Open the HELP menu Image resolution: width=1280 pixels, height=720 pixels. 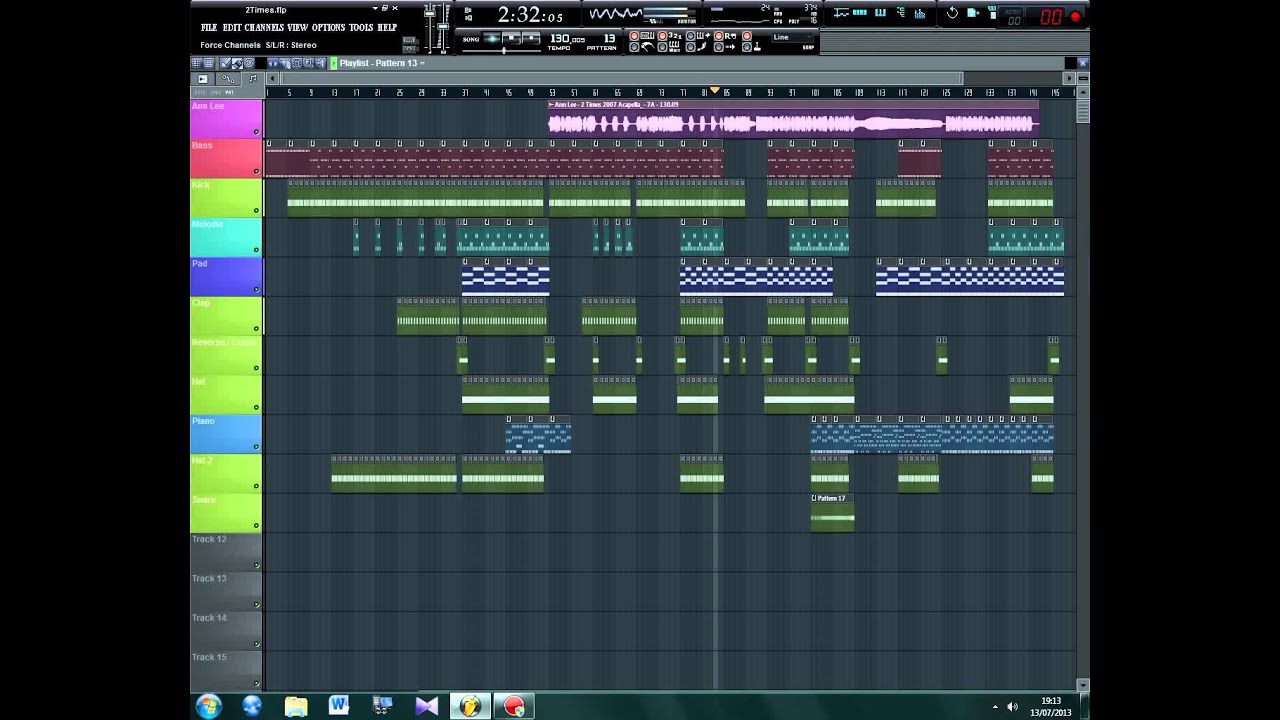[387, 27]
